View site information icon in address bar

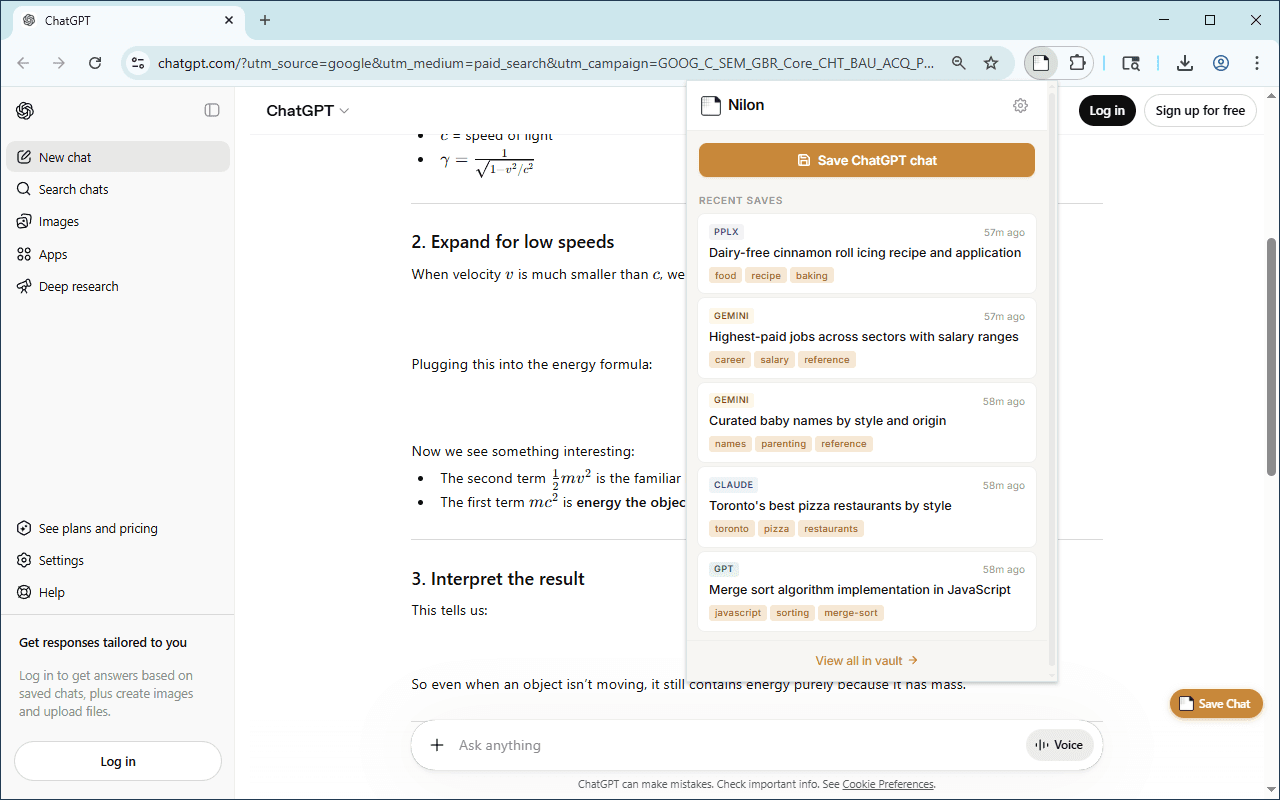point(138,63)
